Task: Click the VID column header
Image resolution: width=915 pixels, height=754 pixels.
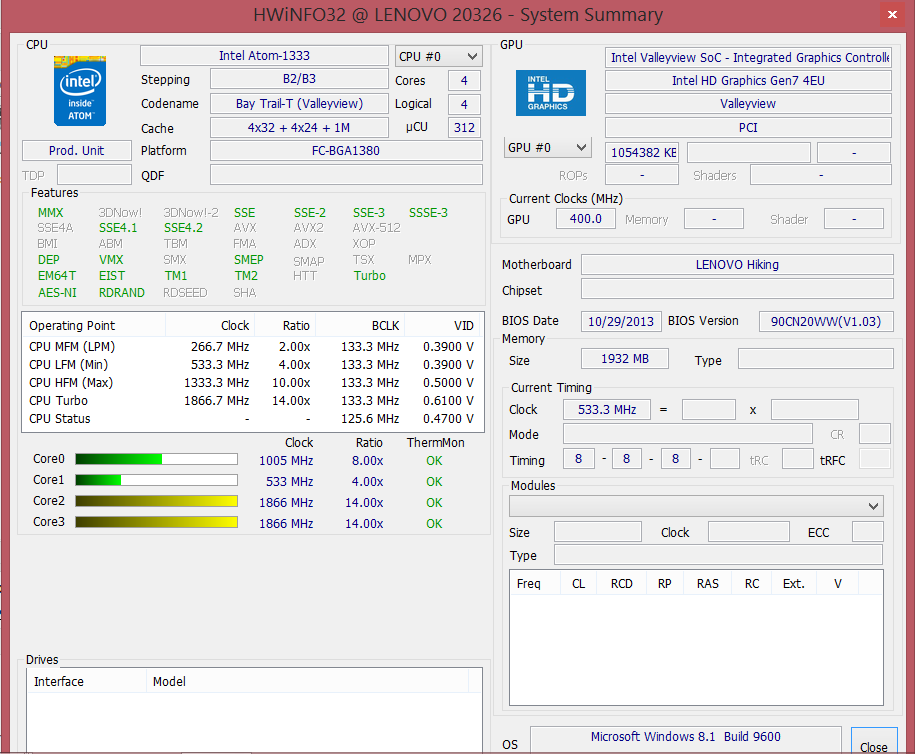Action: [x=442, y=326]
